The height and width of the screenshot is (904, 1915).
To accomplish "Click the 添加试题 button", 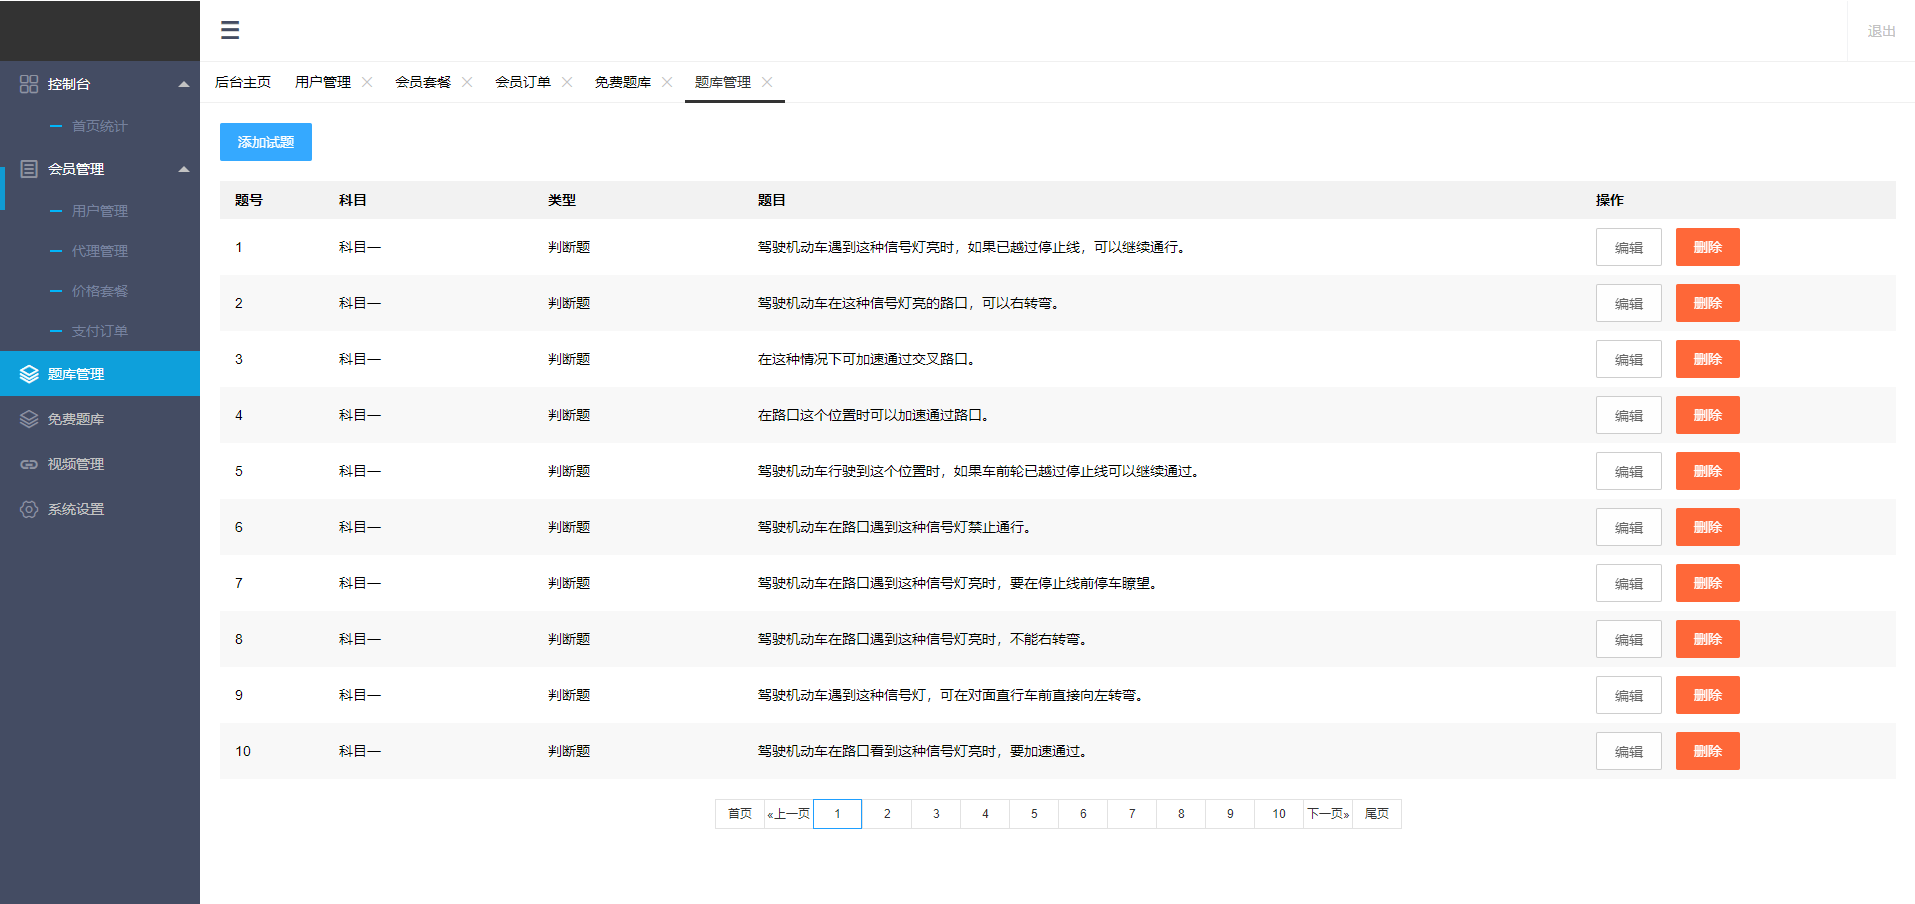I will click(266, 142).
